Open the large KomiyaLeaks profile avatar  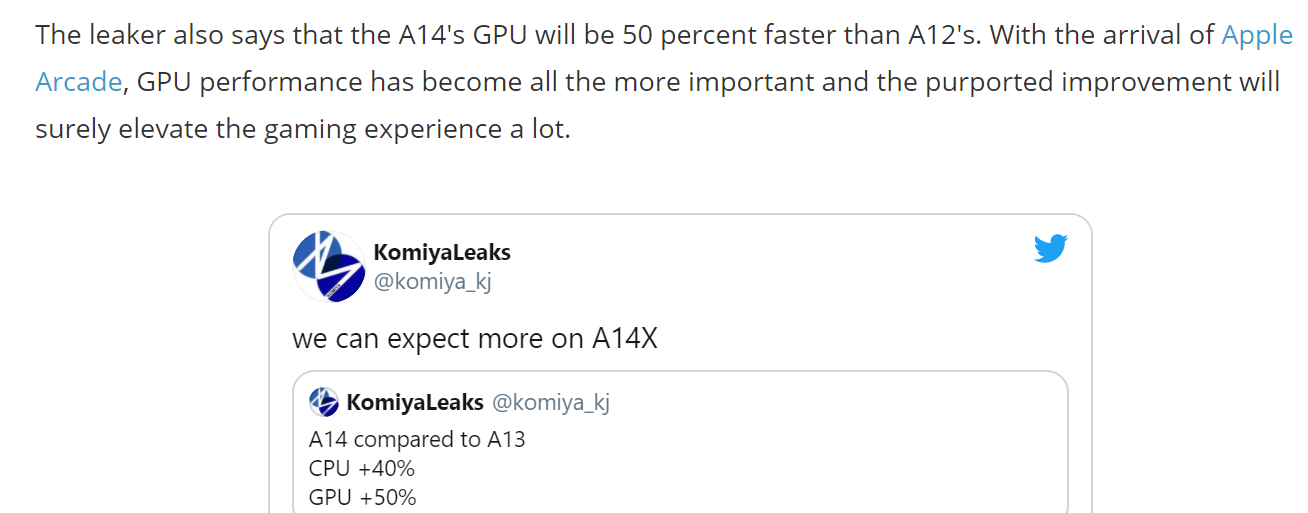coord(328,266)
